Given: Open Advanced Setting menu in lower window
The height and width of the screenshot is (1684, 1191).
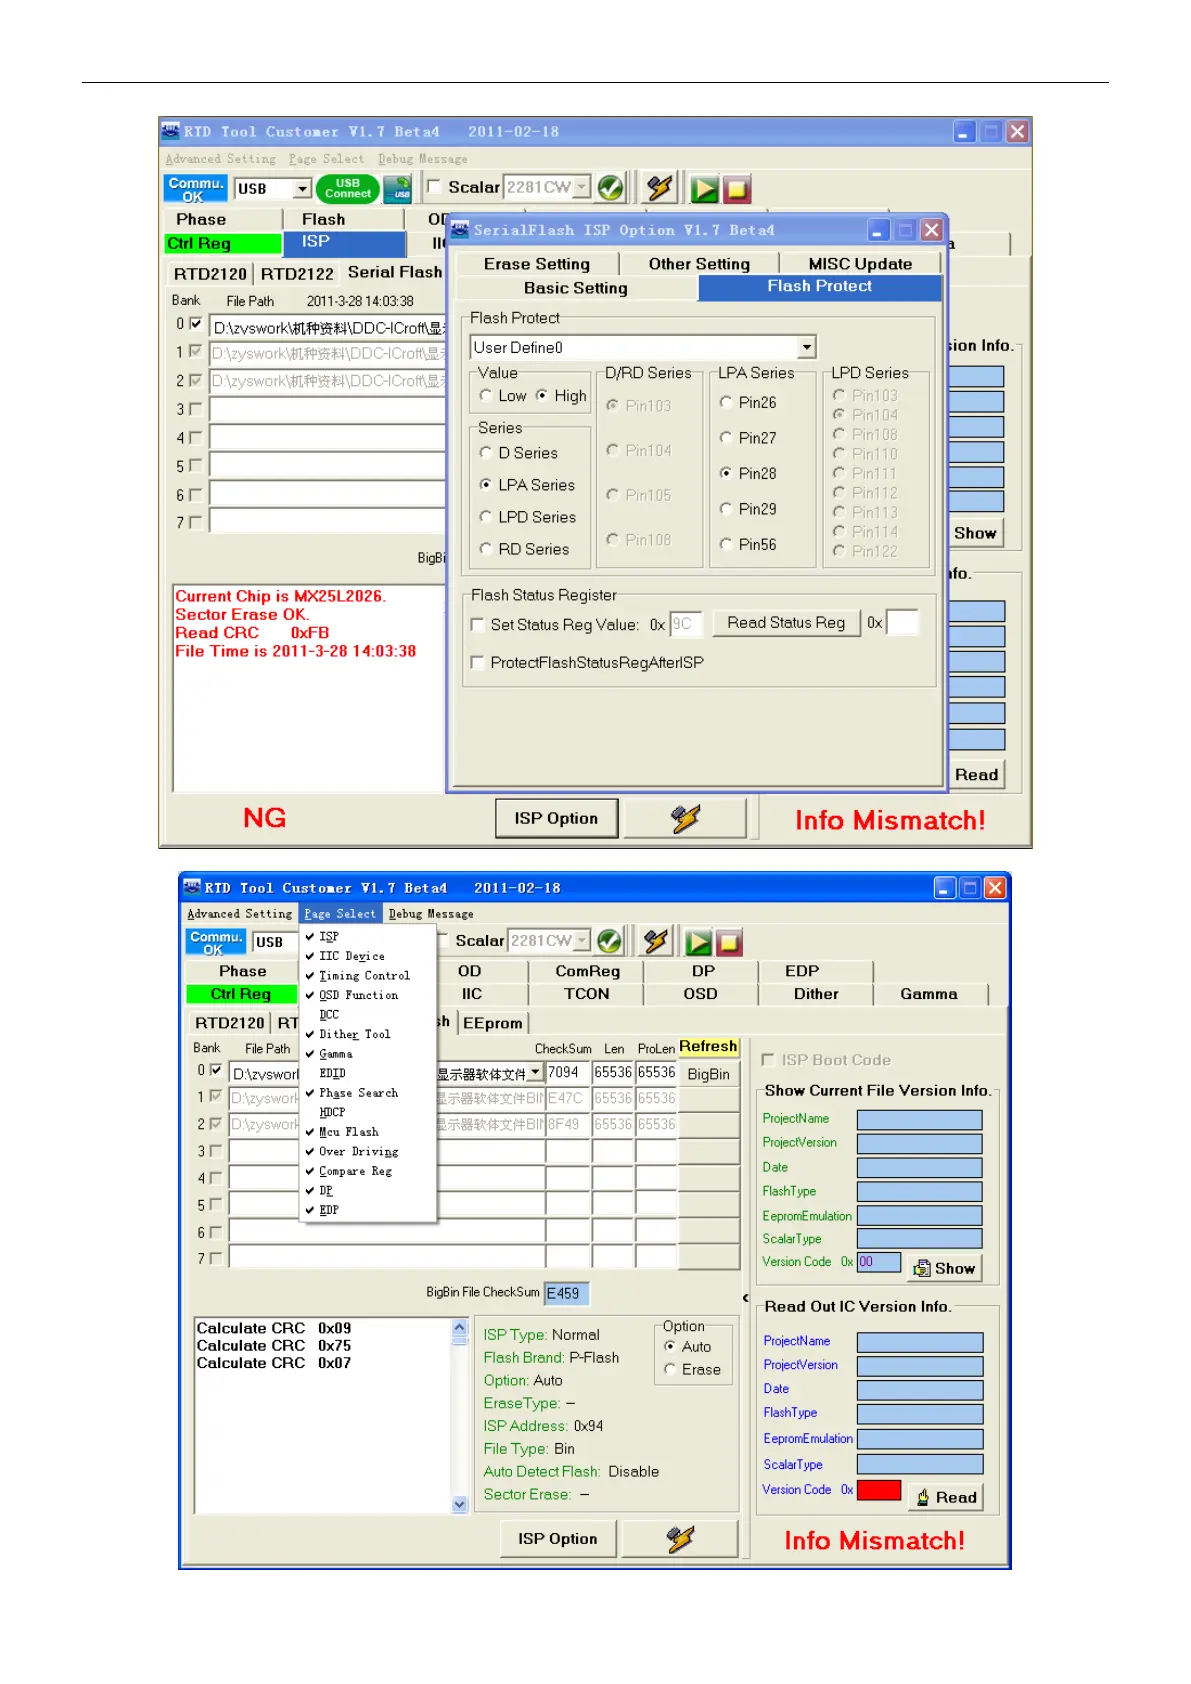Looking at the screenshot, I should tap(240, 914).
